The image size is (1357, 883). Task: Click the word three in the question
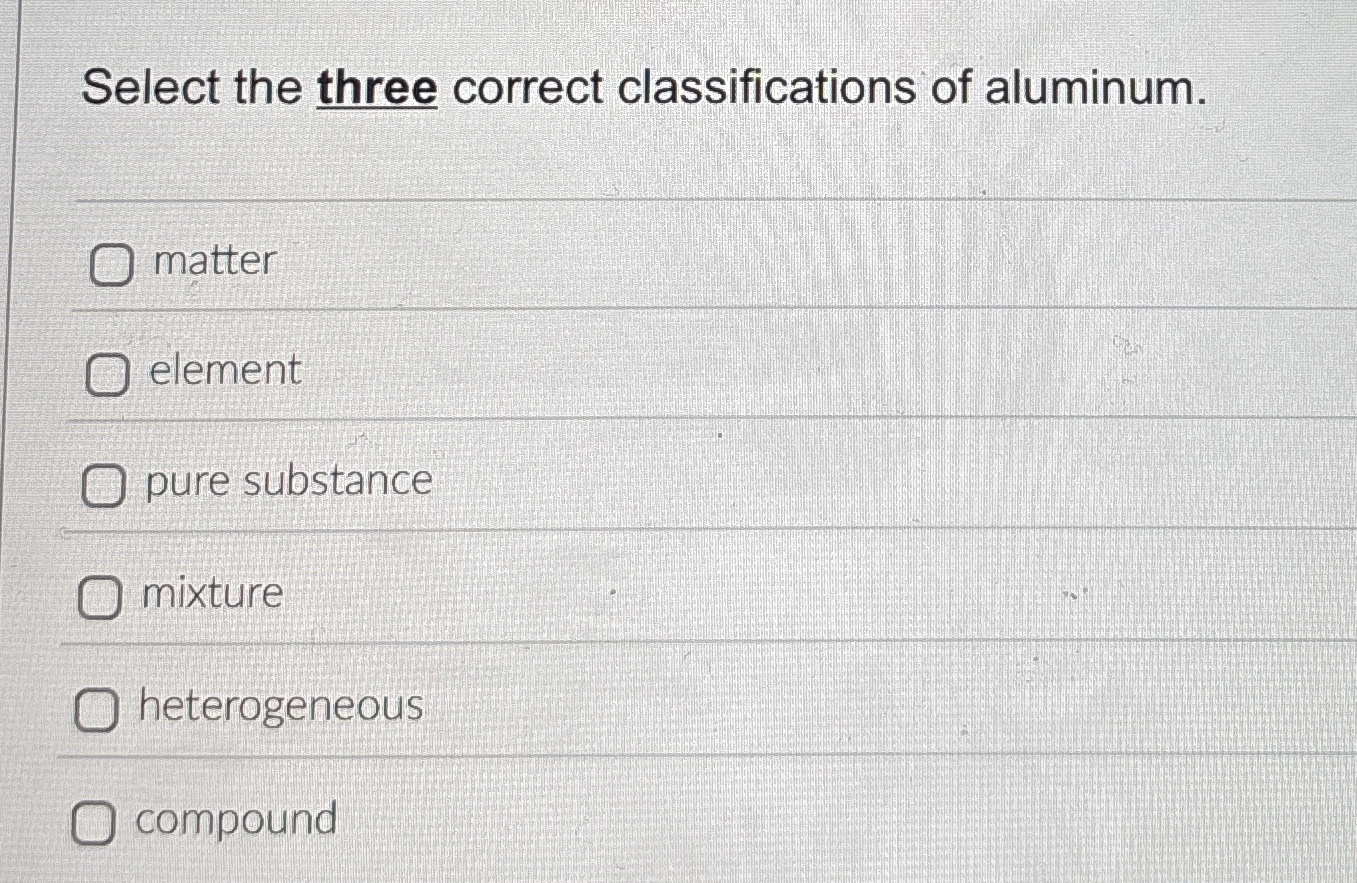[x=377, y=90]
